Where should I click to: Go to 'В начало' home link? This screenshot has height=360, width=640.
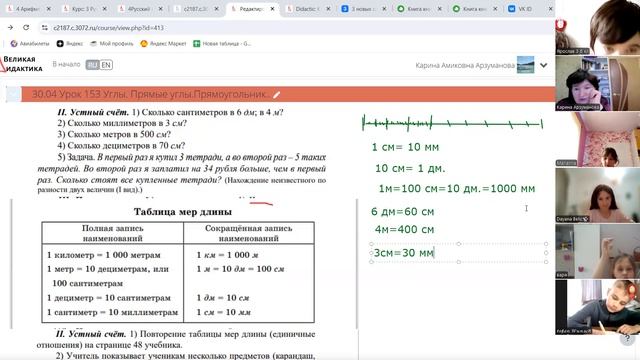(x=66, y=64)
